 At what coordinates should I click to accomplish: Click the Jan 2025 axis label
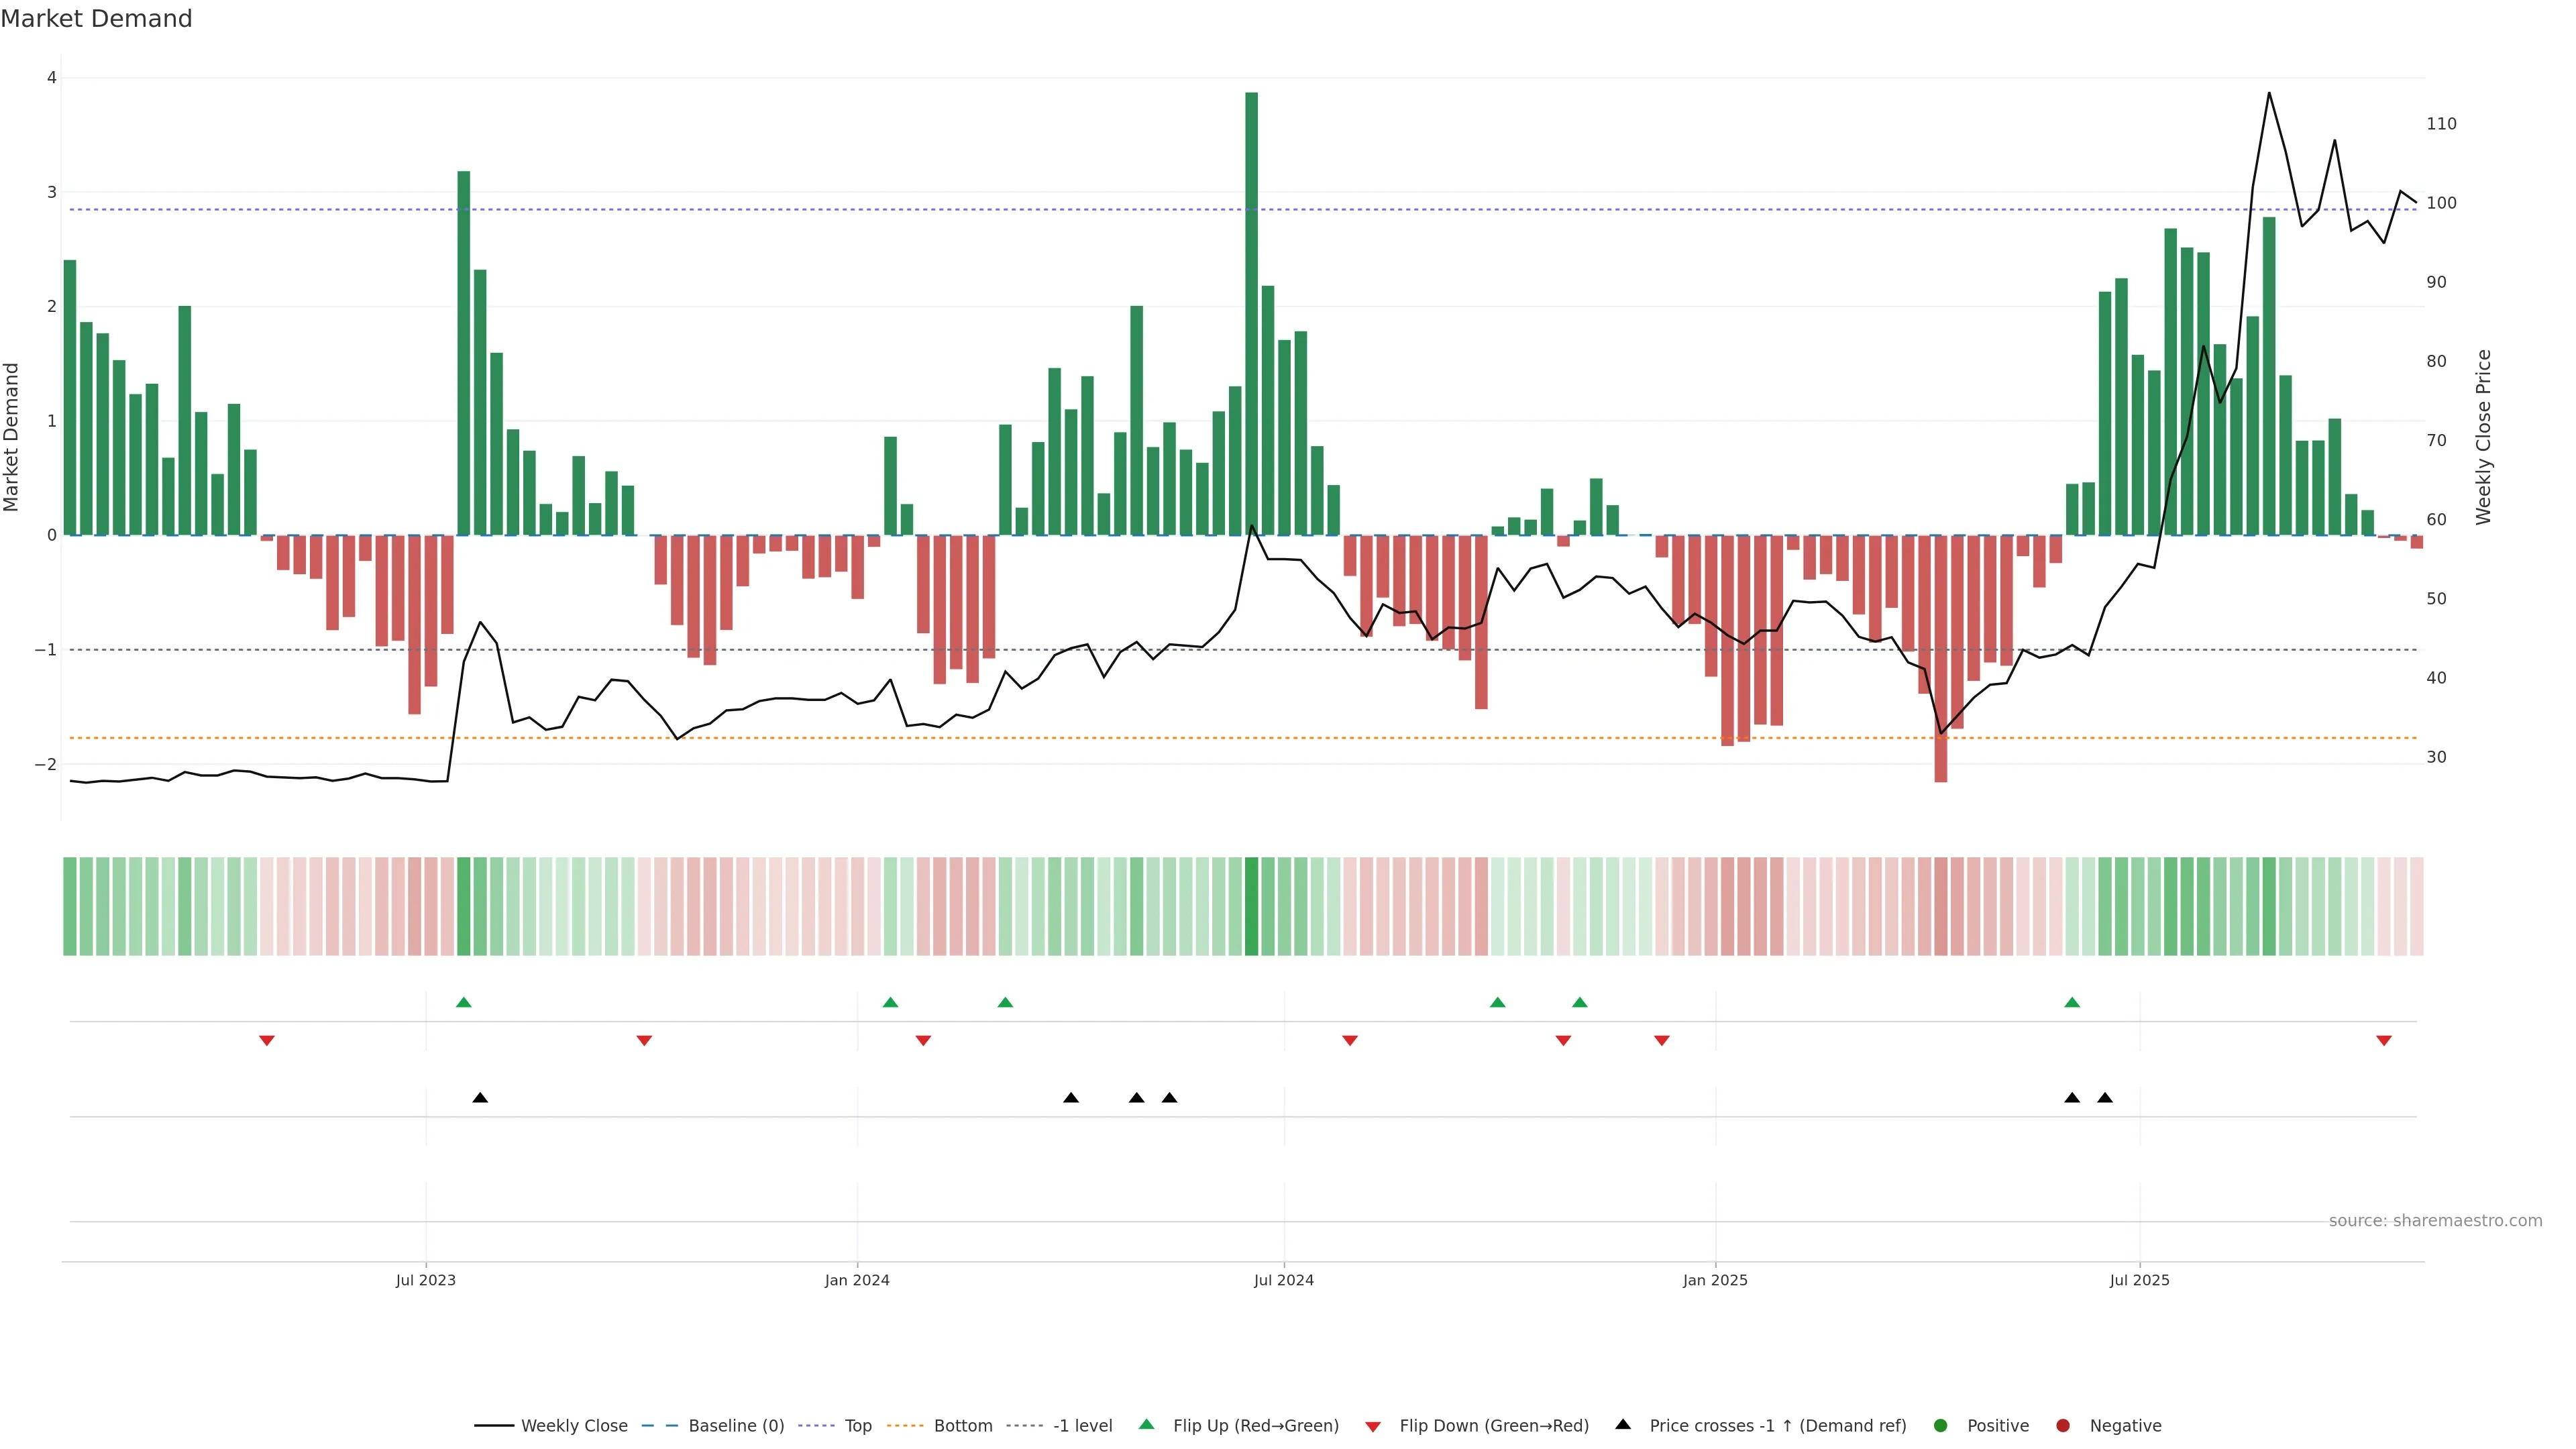point(1715,1280)
